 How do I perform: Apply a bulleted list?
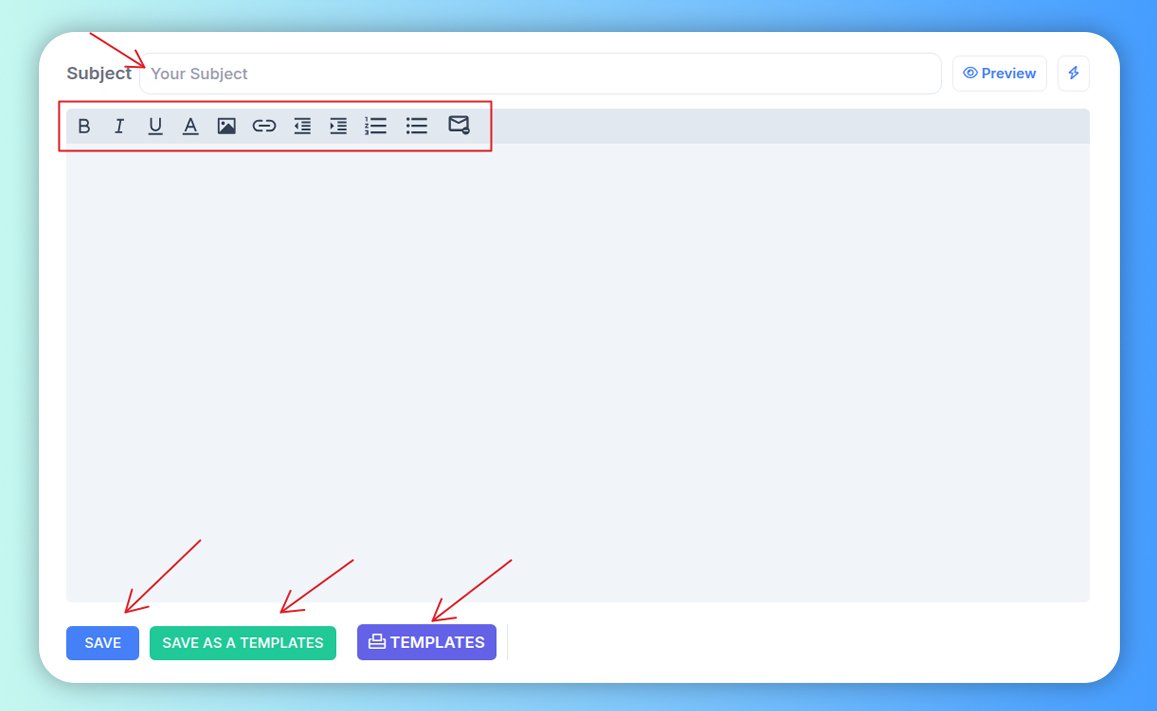(x=416, y=125)
